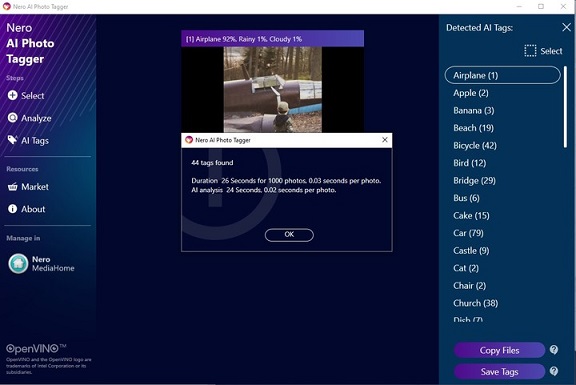Screen dimensions: 576x385
Task: Choose the Car (79) tag
Action: pos(468,233)
